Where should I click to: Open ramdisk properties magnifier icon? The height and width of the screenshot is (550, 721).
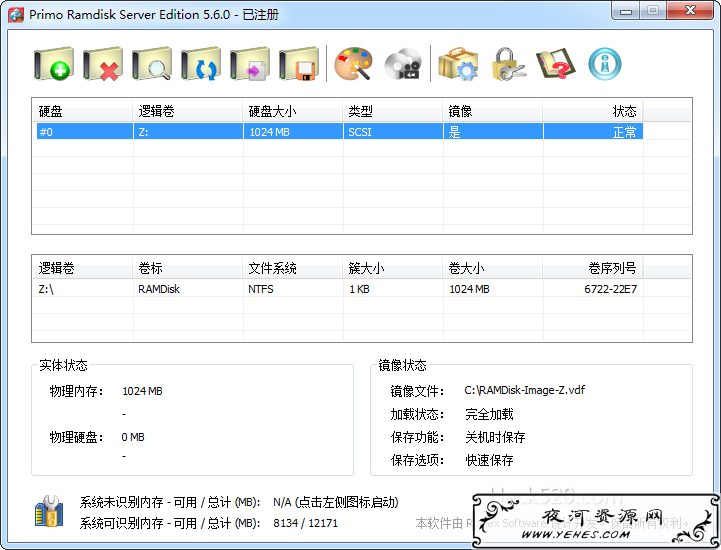coord(152,64)
